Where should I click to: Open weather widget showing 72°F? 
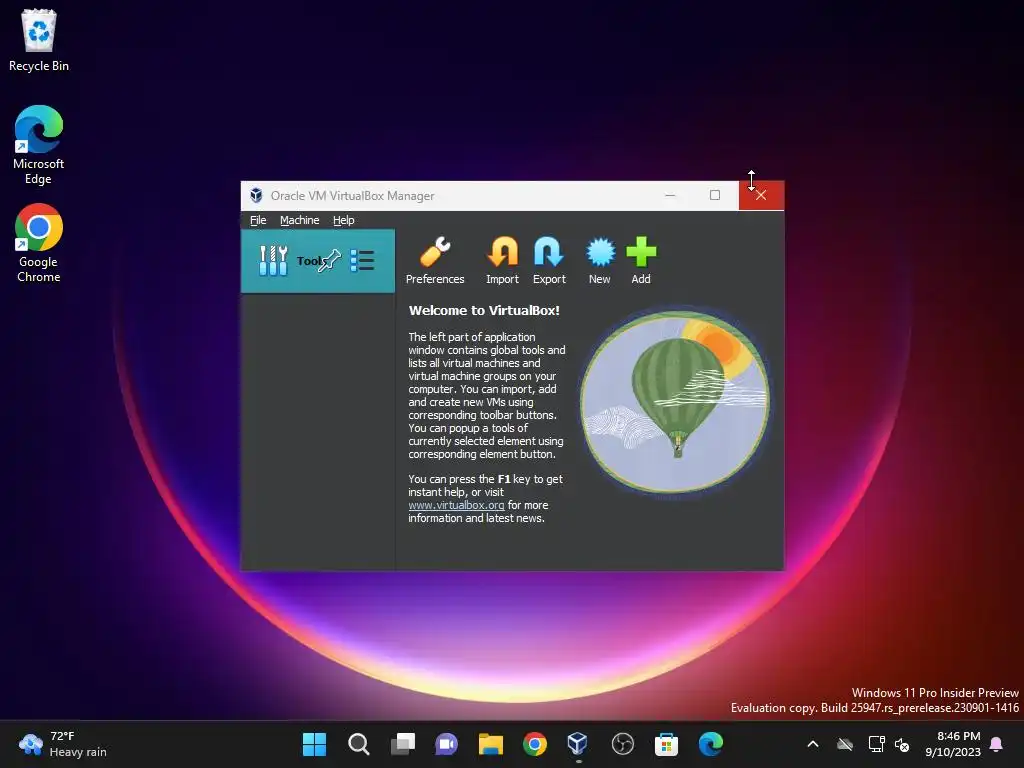(63, 744)
